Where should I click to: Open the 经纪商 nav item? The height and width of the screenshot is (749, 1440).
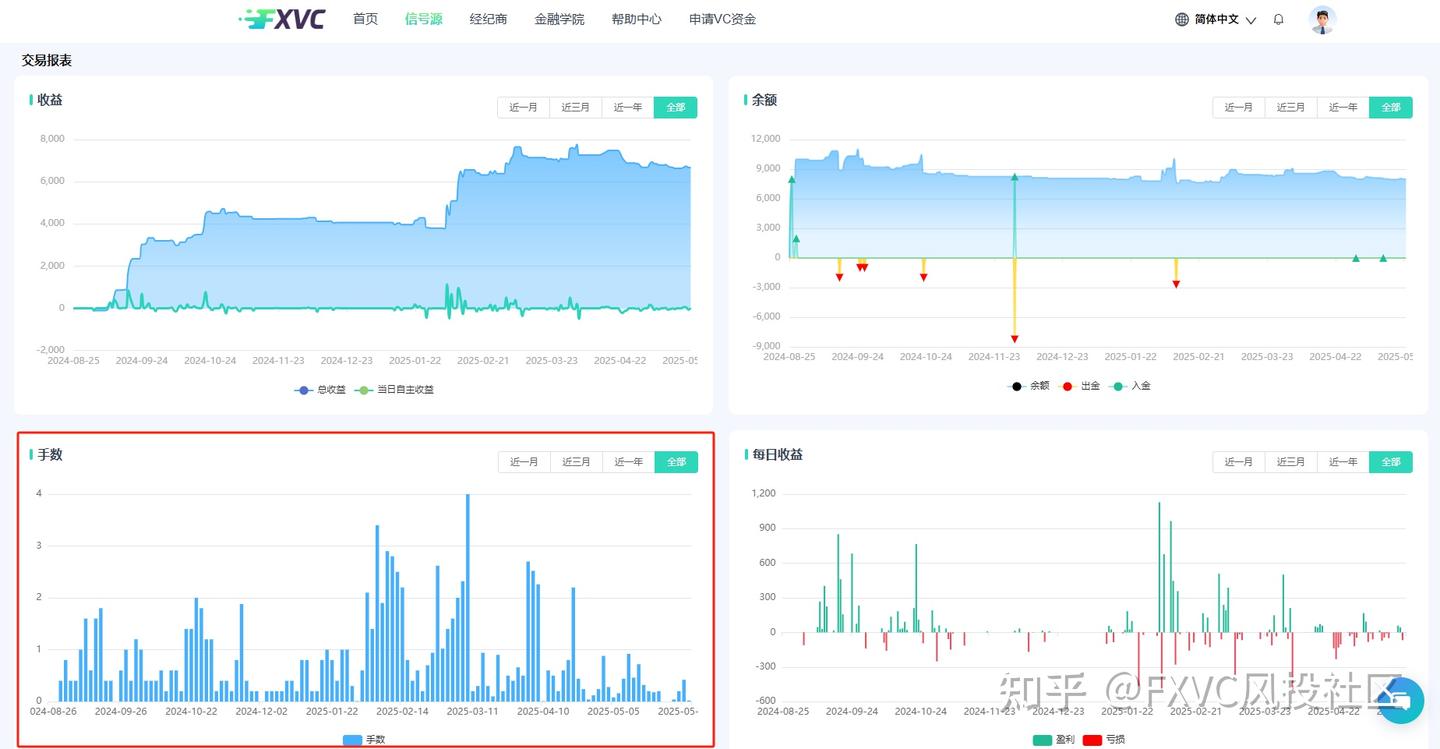tap(488, 19)
